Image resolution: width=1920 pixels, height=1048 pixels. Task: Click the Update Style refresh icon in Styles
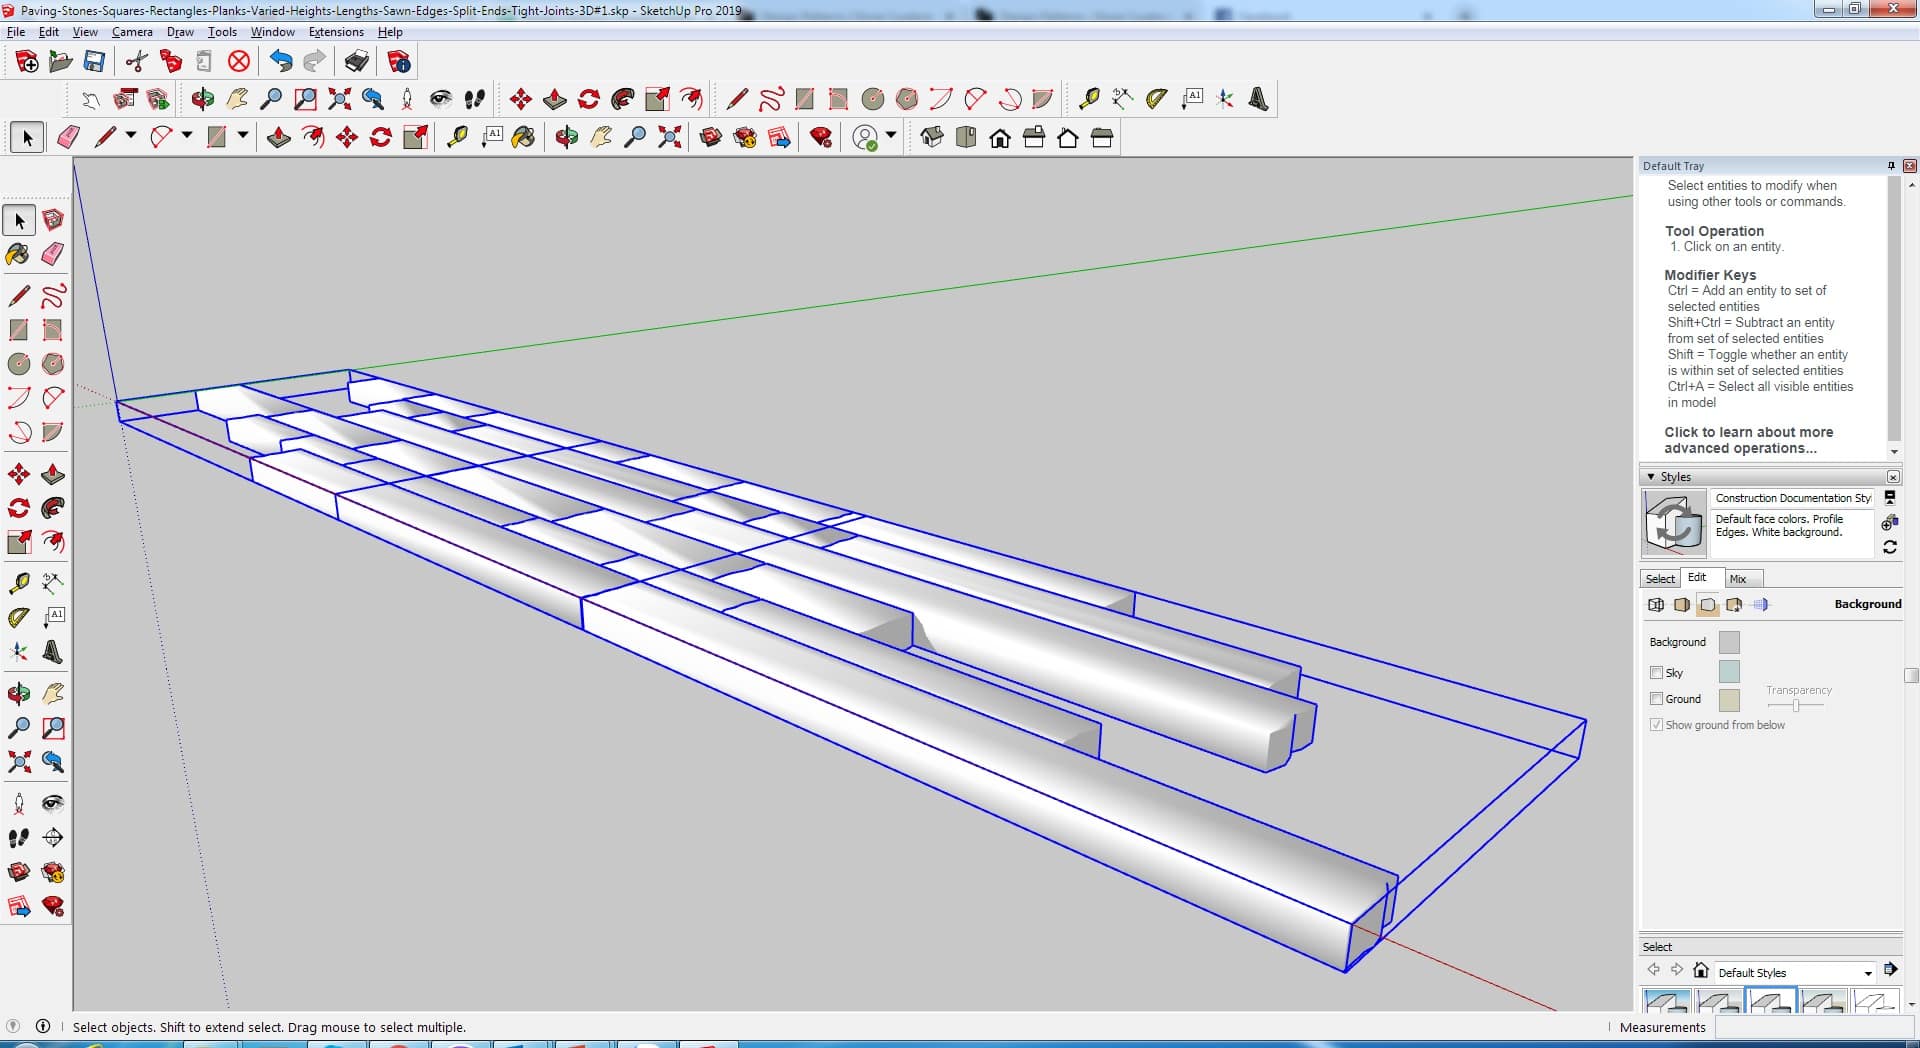pyautogui.click(x=1889, y=547)
